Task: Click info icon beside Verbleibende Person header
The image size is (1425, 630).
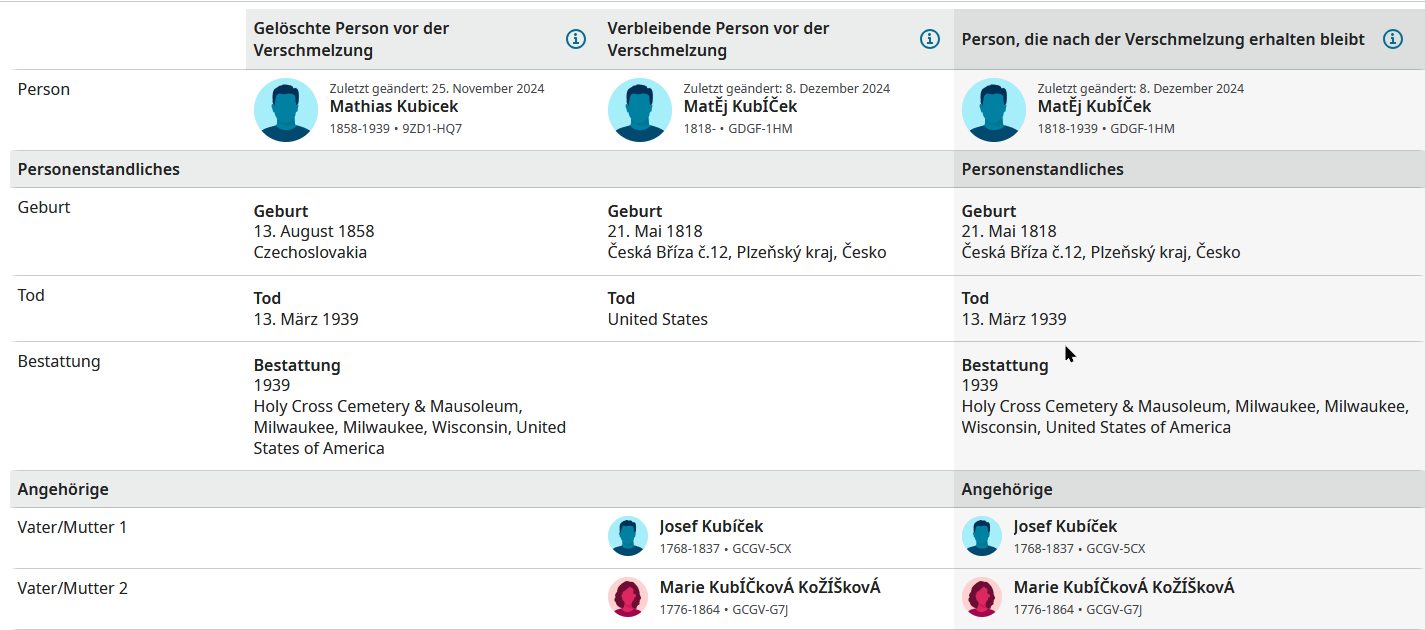Action: click(x=930, y=39)
